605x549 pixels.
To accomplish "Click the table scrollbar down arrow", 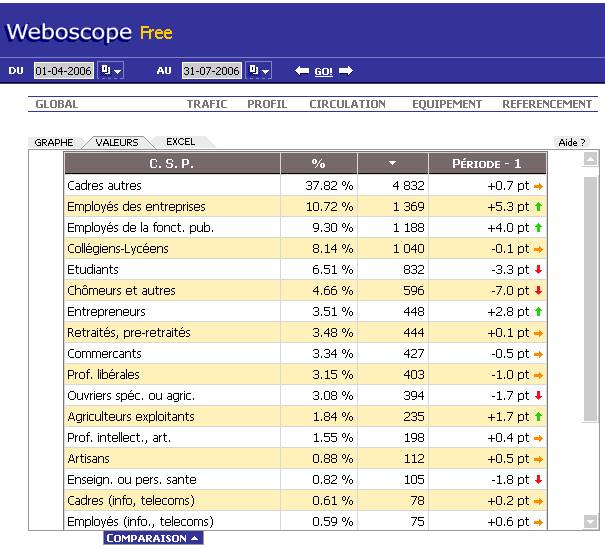I will (x=590, y=522).
